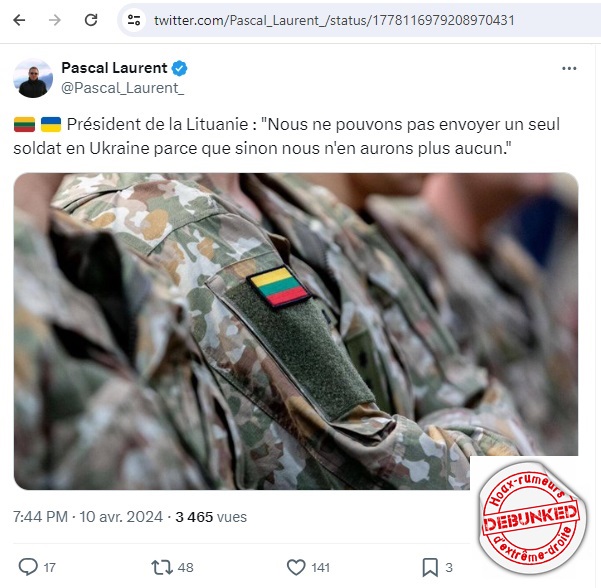
Task: Click the Pascal Laurent display name
Action: click(114, 68)
